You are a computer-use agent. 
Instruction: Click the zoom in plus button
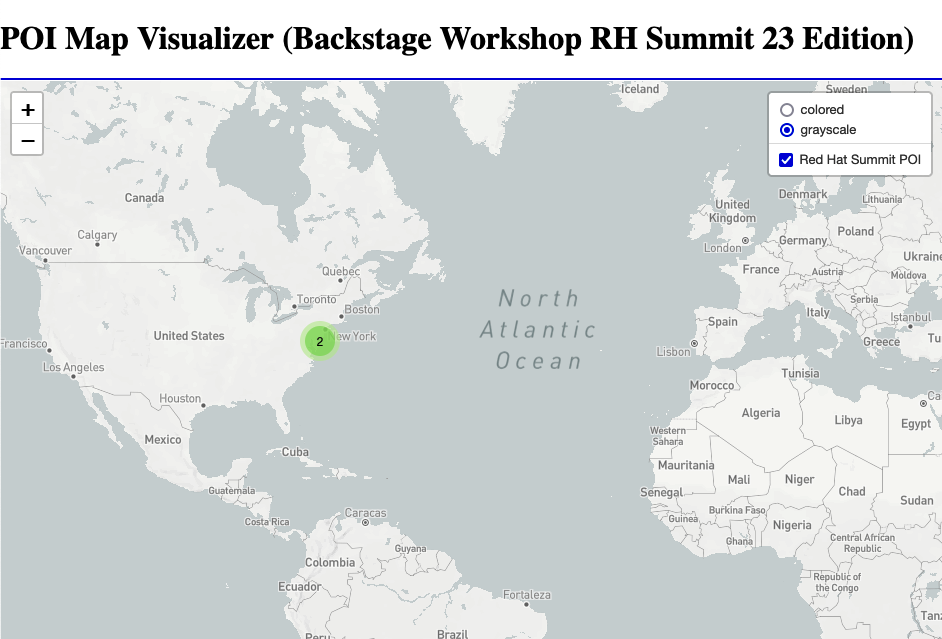(28, 110)
